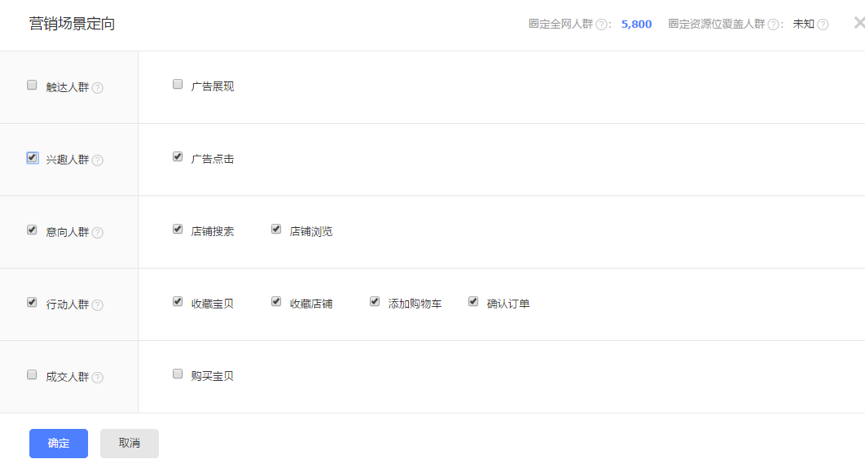Uncheck the 兴趣人群 checkbox
The height and width of the screenshot is (464, 865).
(32, 158)
